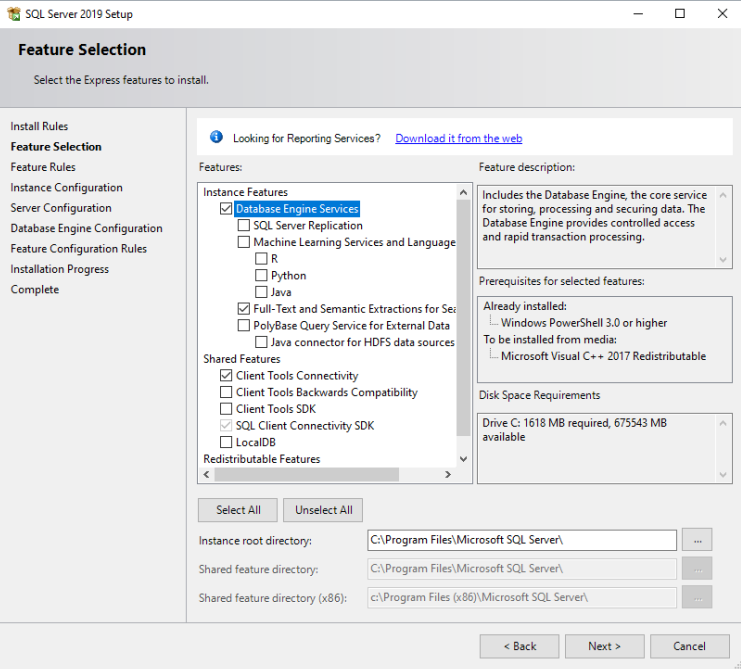This screenshot has height=669, width=741.
Task: Maximize the SQL Server 2019 Setup window
Action: [680, 14]
